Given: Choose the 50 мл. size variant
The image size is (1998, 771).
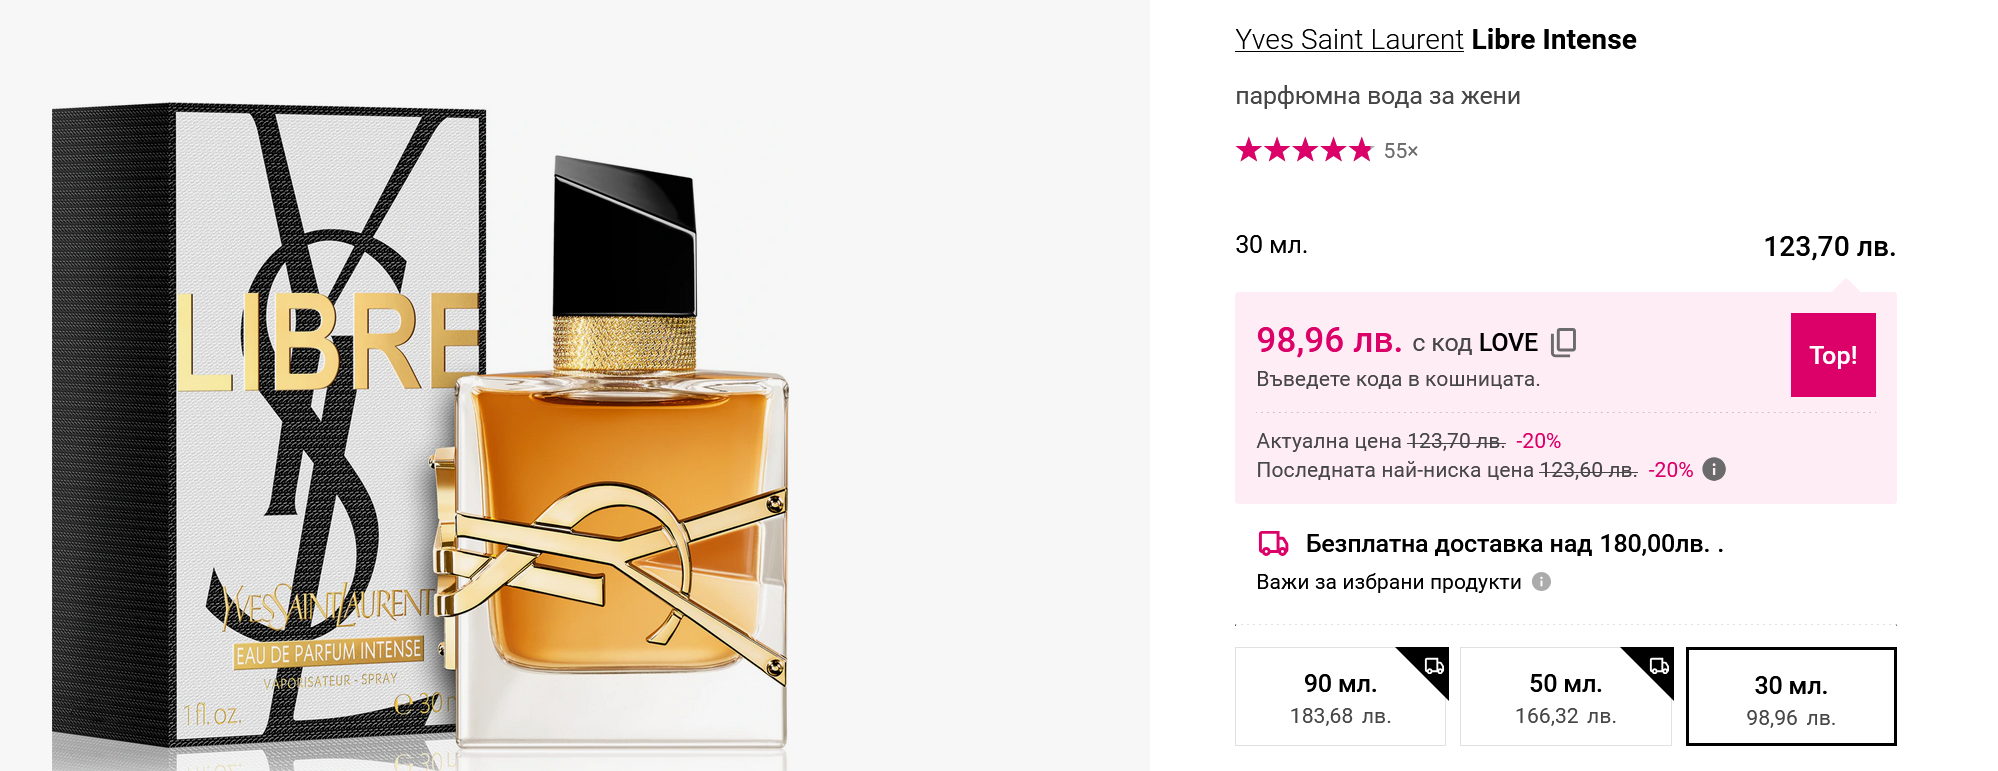Looking at the screenshot, I should [1564, 697].
